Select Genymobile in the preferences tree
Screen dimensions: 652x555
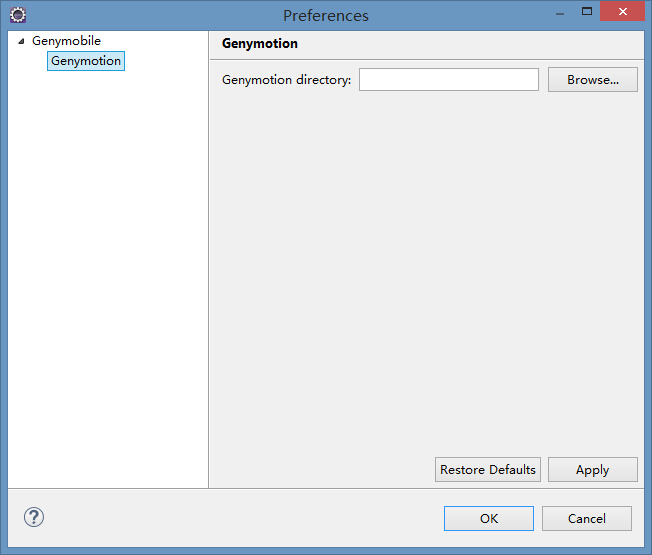point(67,41)
